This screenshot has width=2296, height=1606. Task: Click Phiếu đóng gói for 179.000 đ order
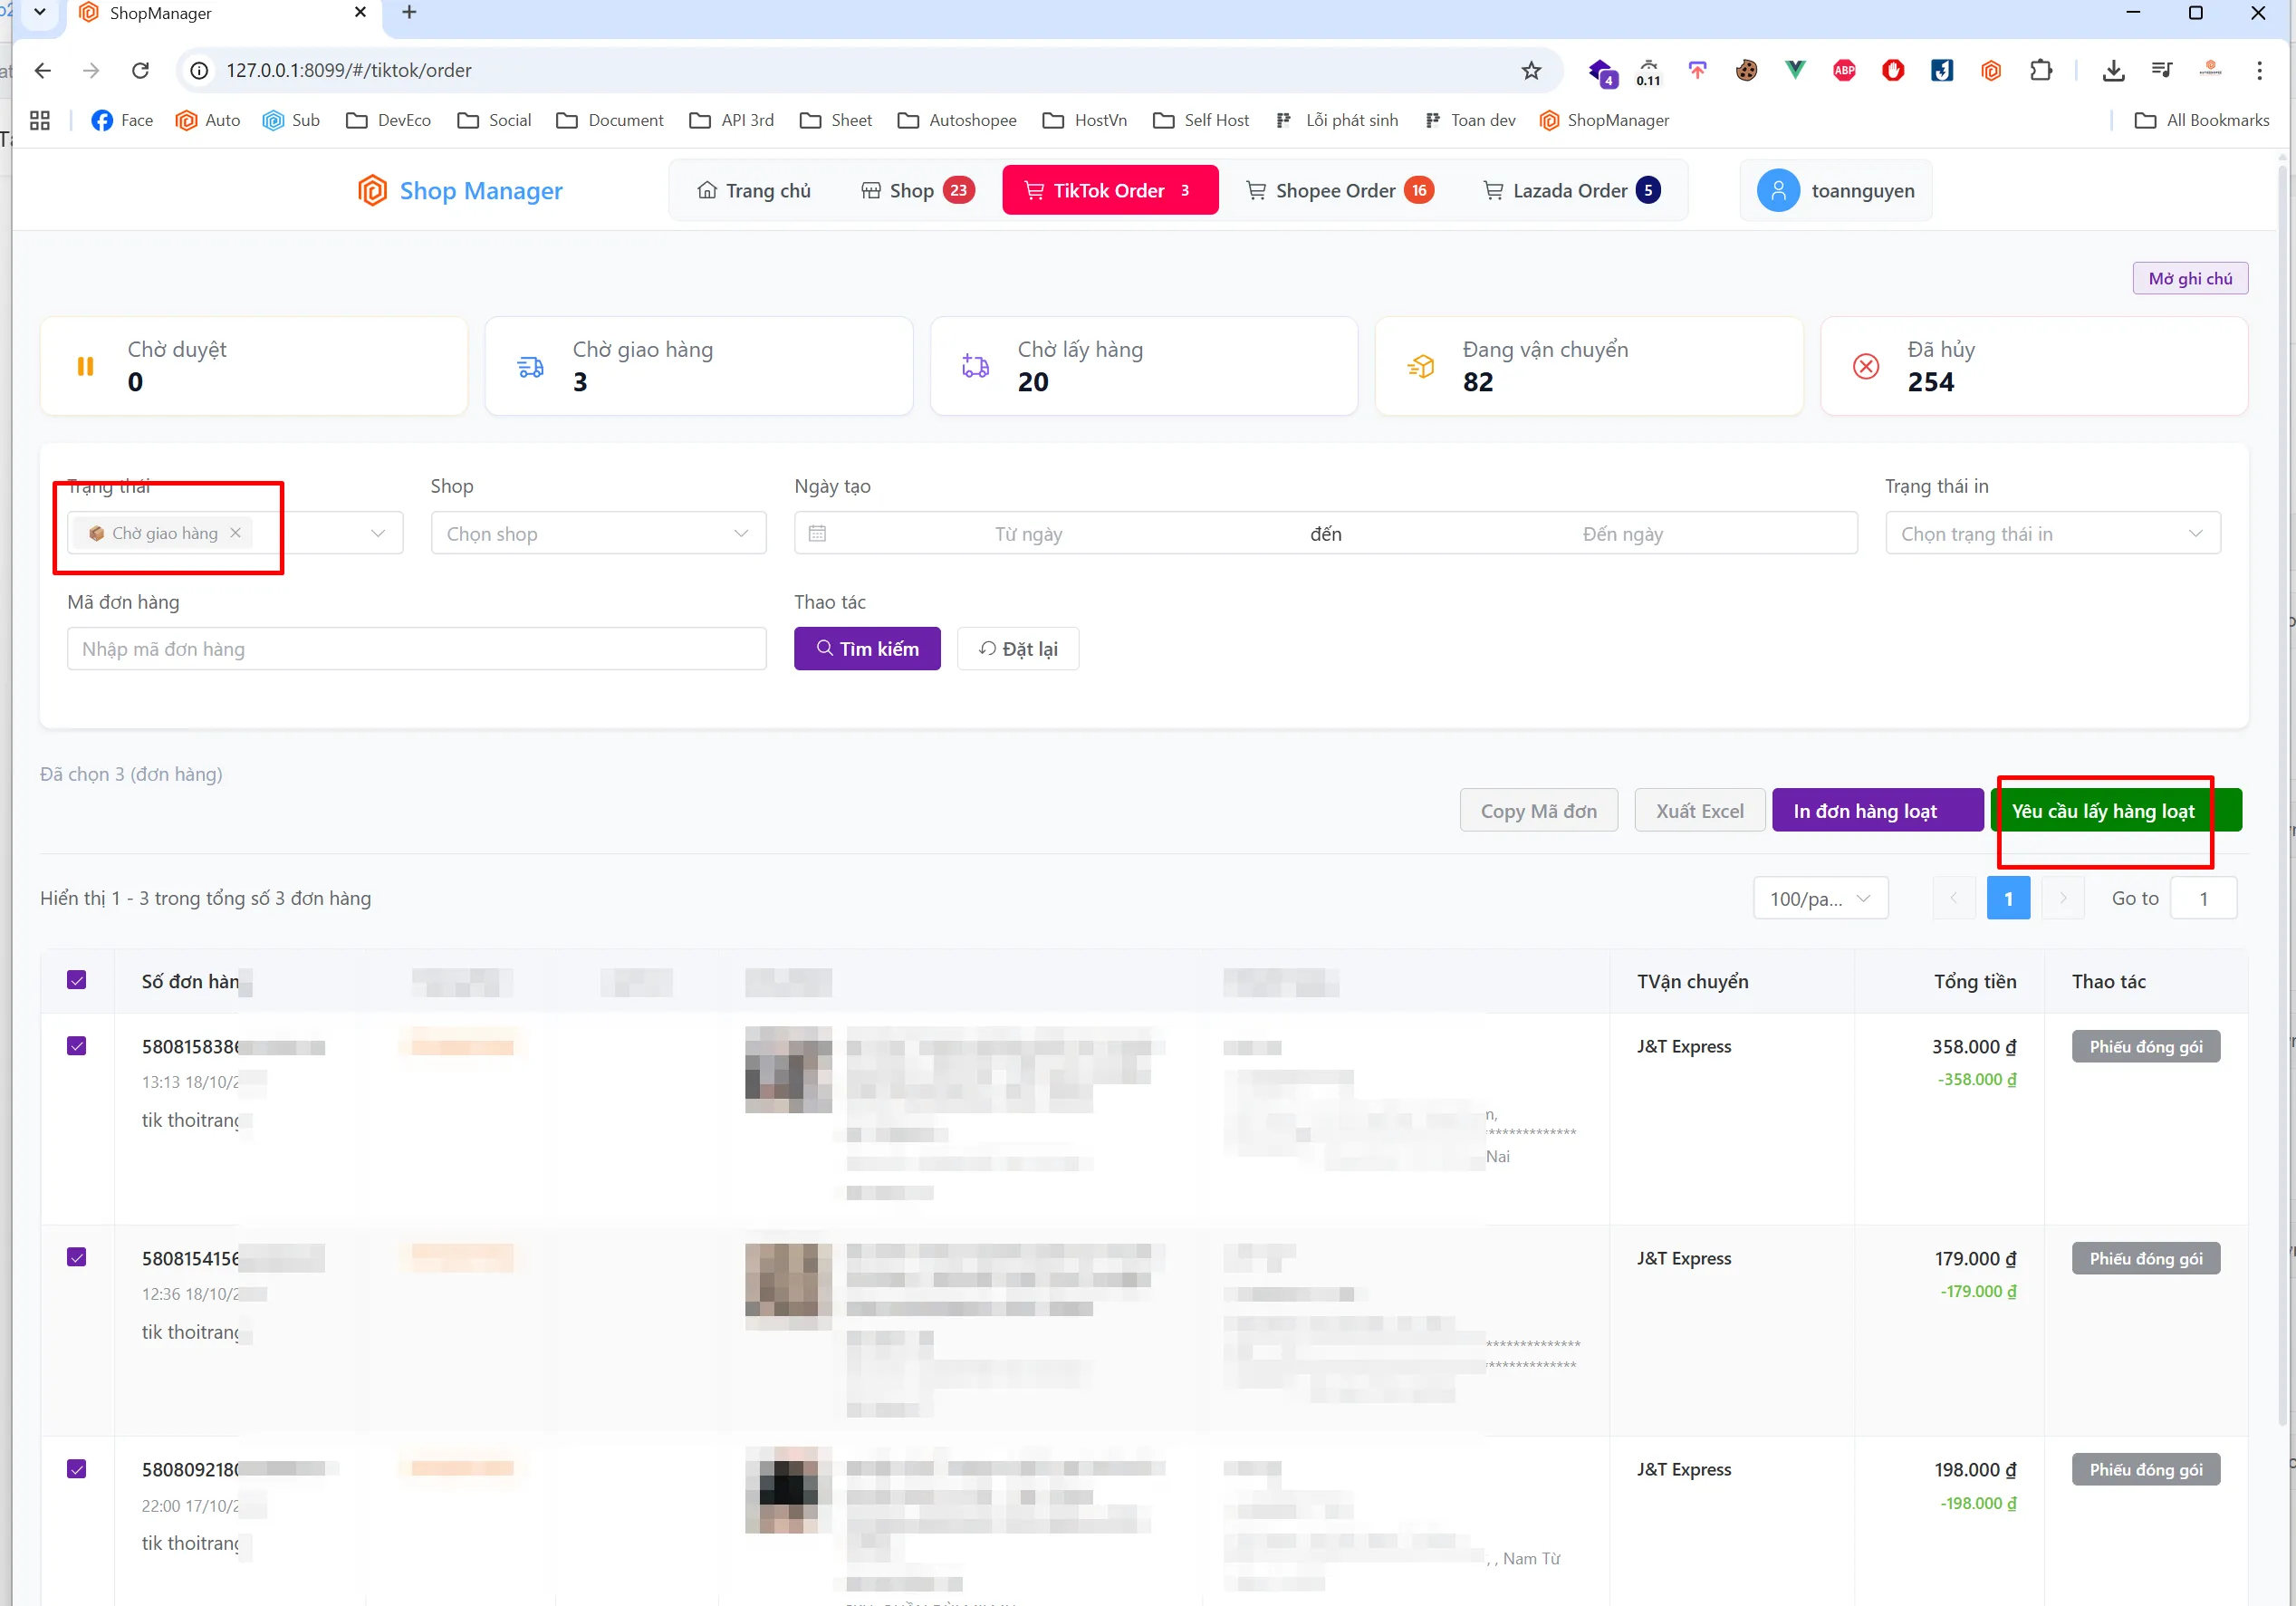click(2145, 1258)
